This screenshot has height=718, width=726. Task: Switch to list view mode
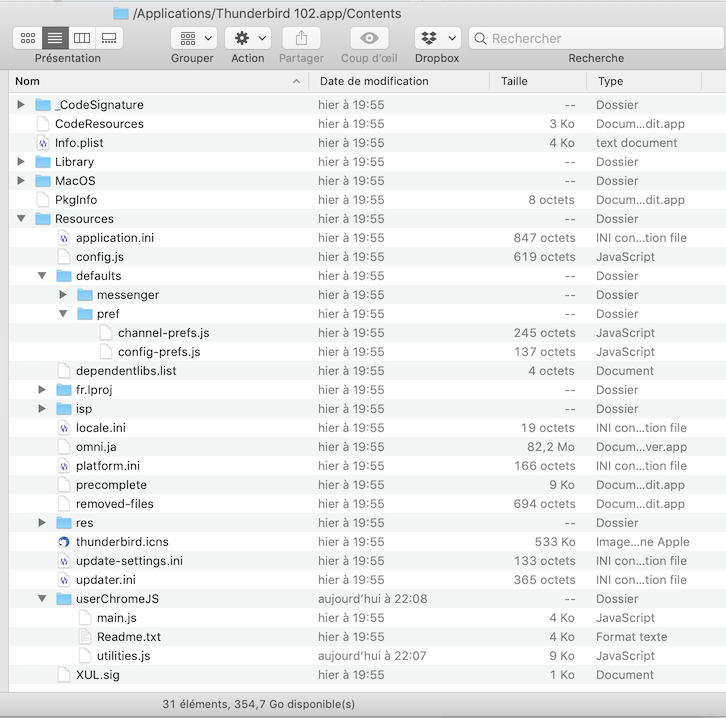(x=55, y=38)
